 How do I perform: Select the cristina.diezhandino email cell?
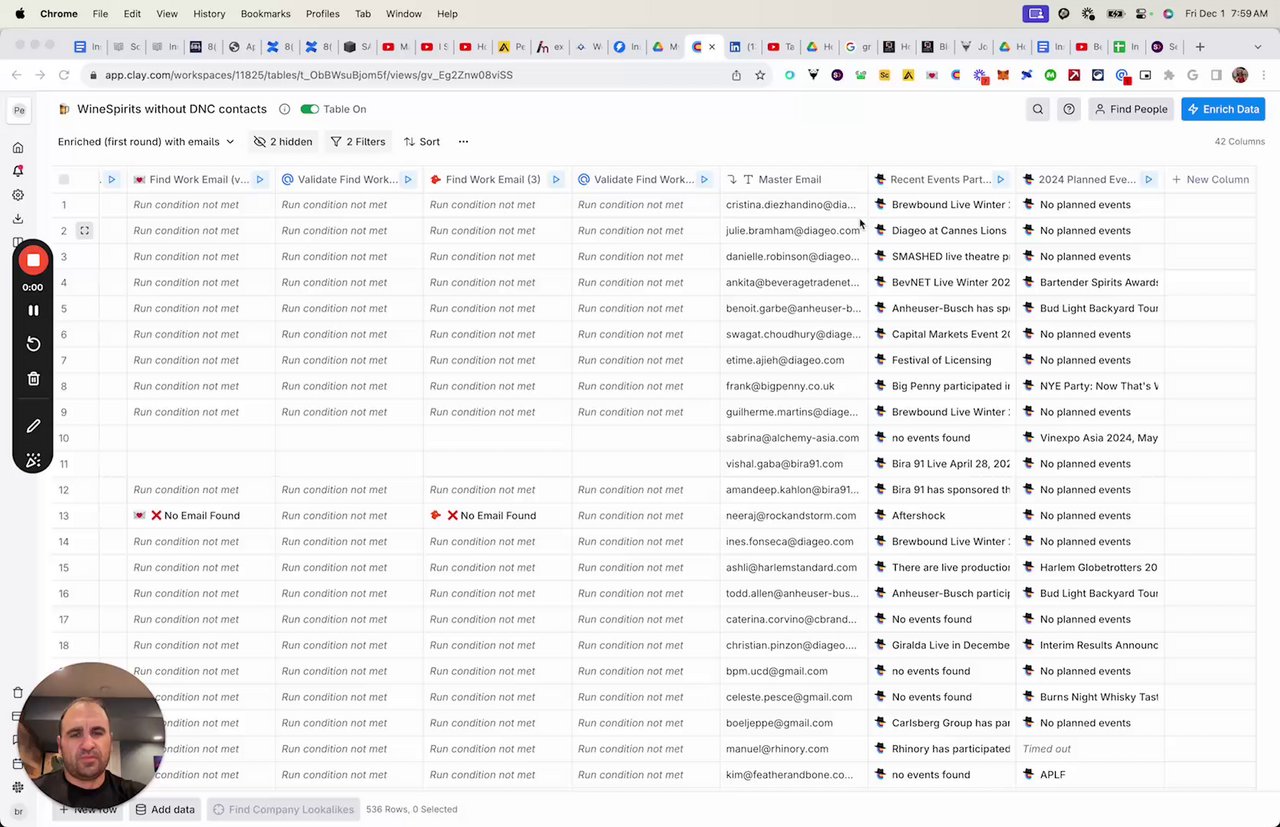tap(794, 205)
